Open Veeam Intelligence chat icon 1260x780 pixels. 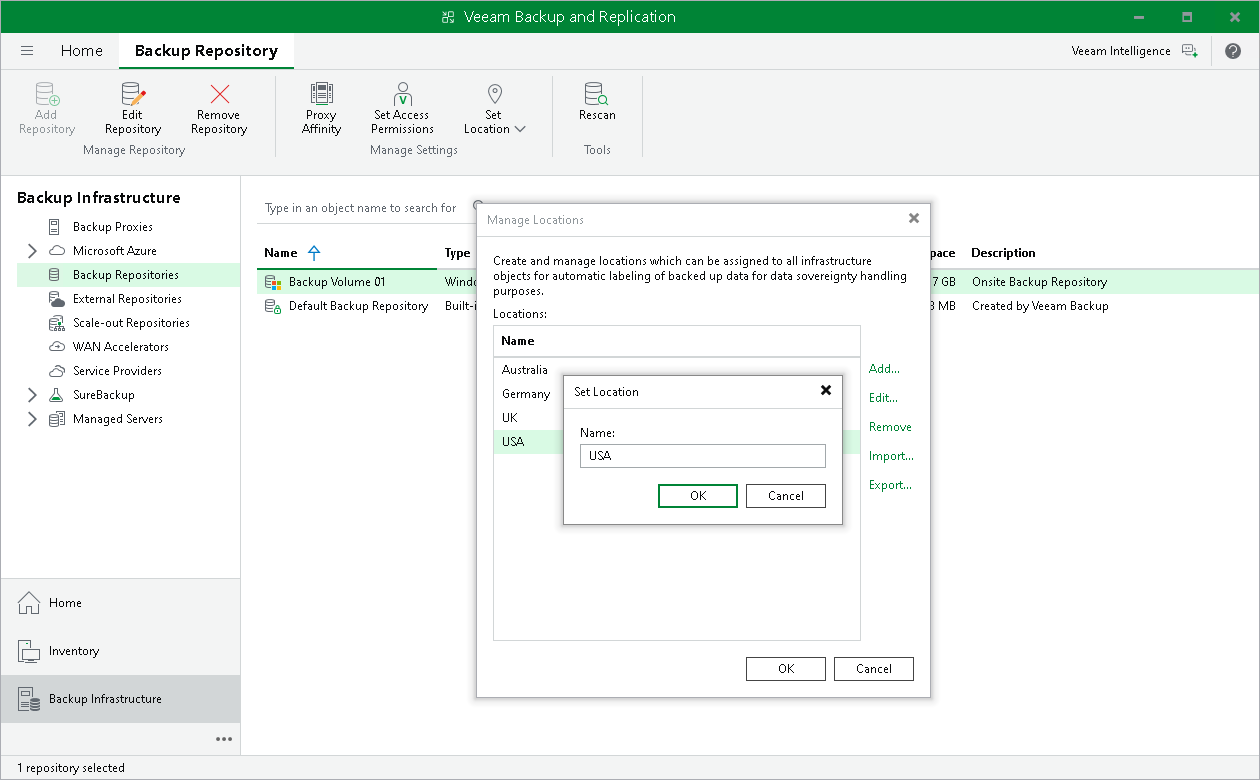[x=1190, y=50]
